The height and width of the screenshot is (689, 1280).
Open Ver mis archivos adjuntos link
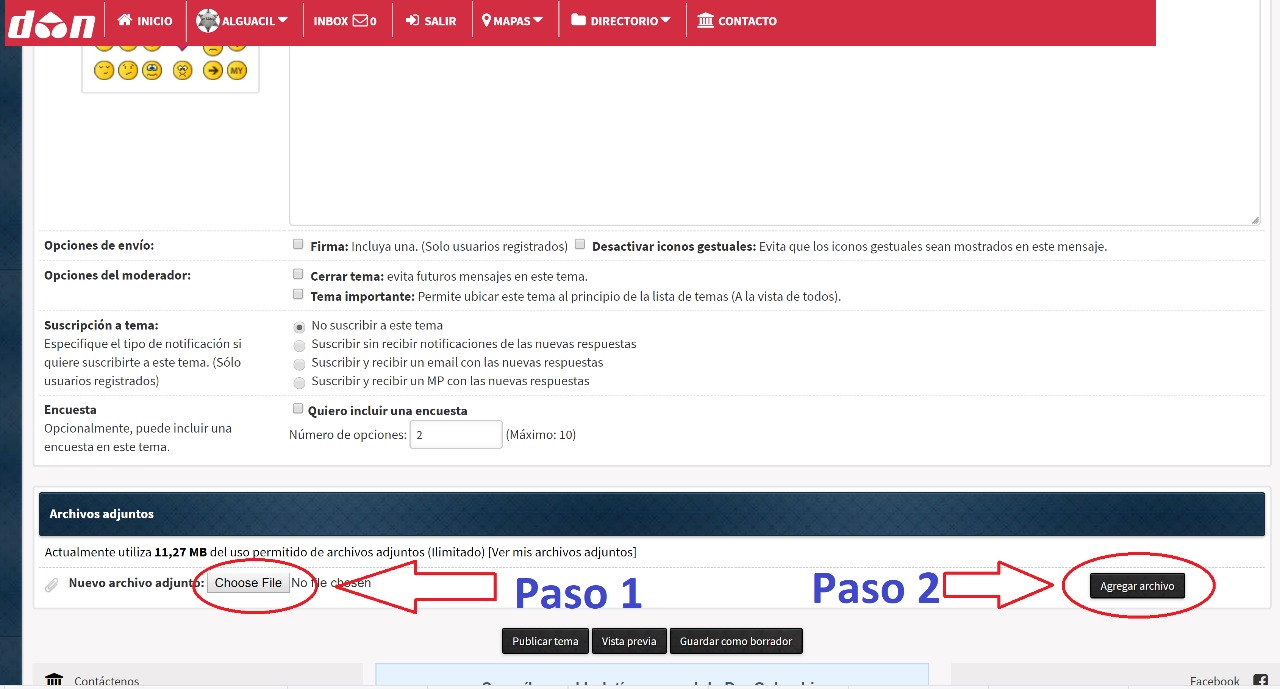point(562,552)
